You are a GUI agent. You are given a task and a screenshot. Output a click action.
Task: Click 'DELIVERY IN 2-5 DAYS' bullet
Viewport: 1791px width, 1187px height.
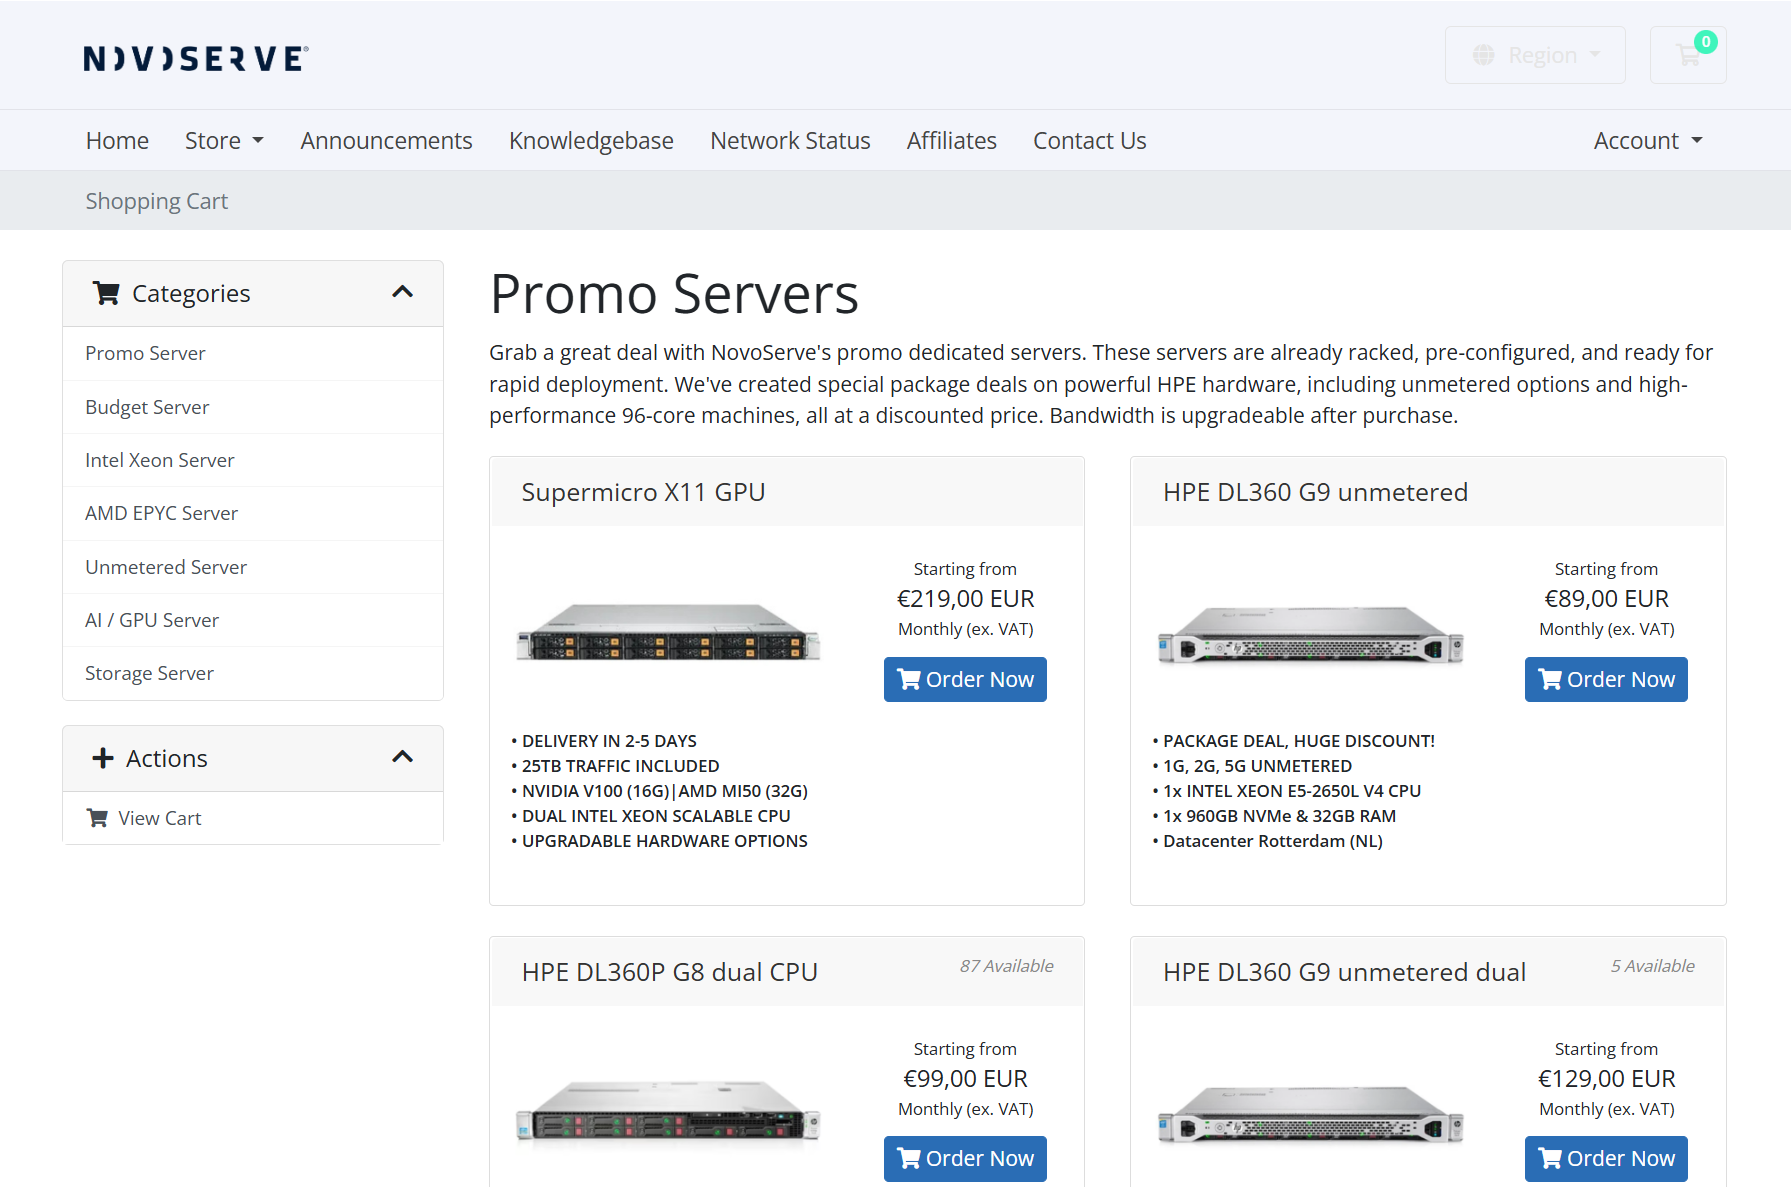(x=609, y=741)
